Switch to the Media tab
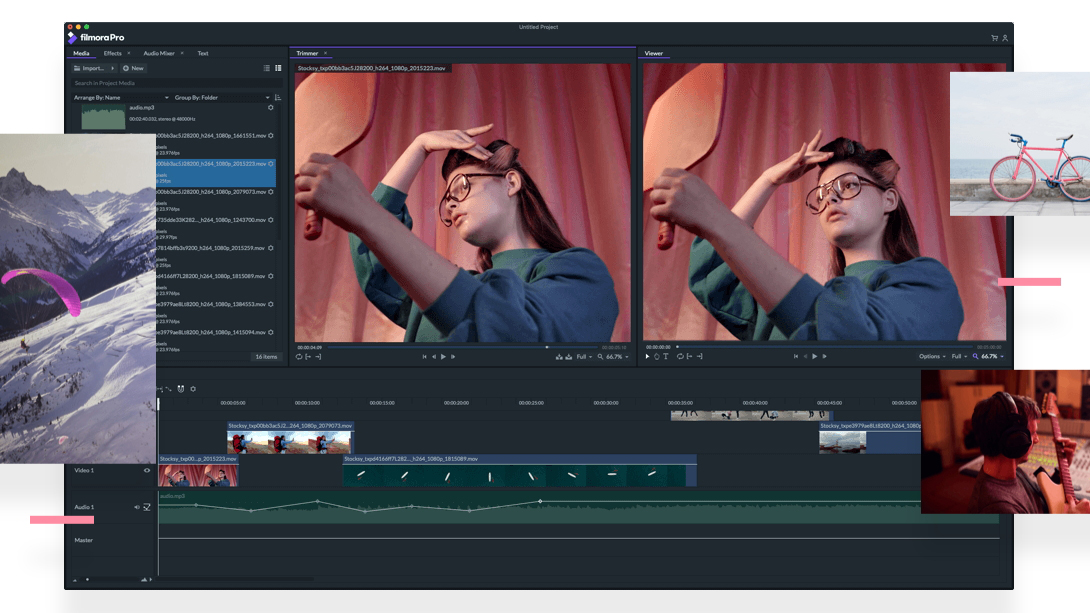The height and width of the screenshot is (613, 1090). [x=81, y=54]
